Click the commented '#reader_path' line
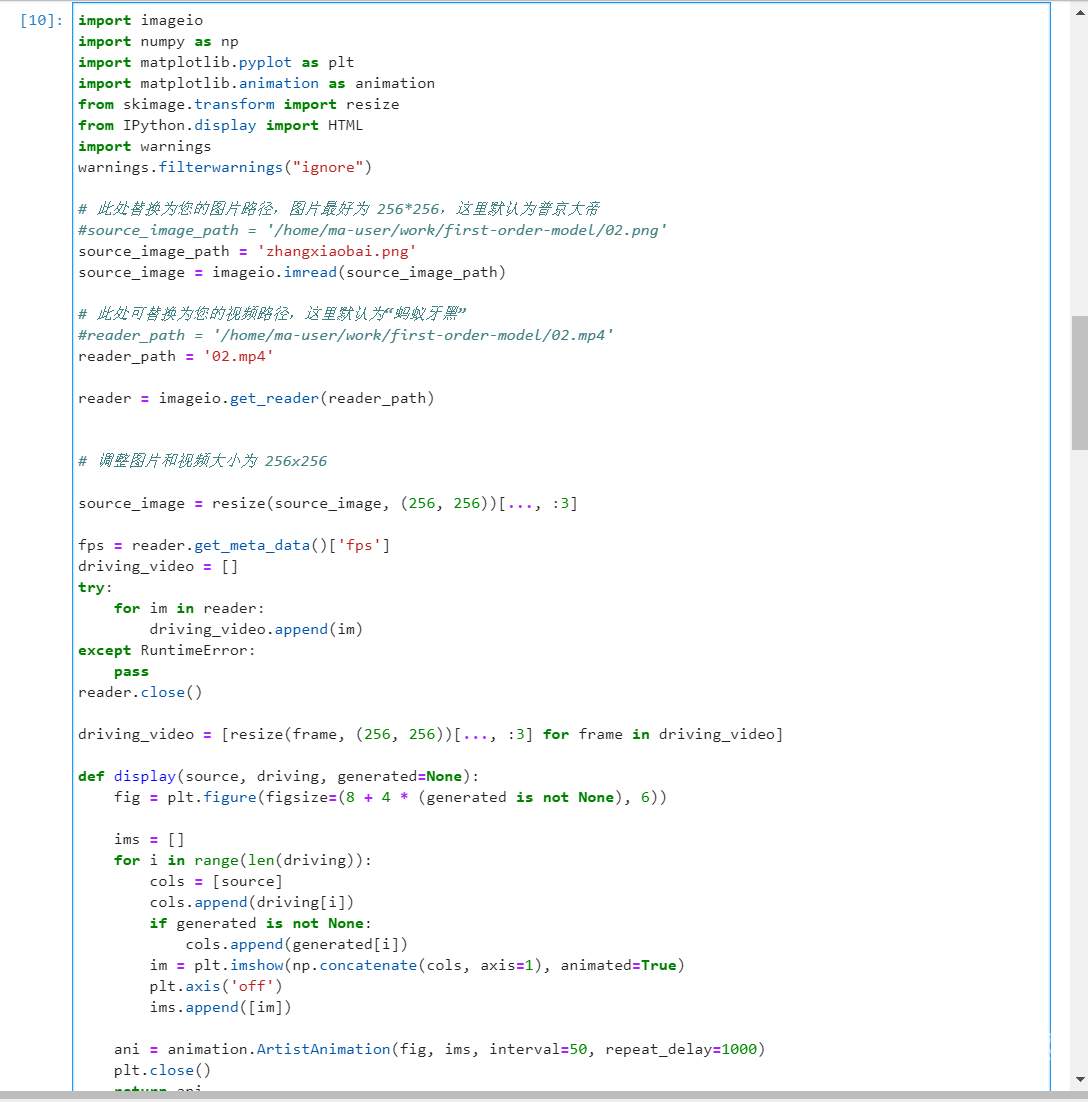1088x1102 pixels. 346,335
